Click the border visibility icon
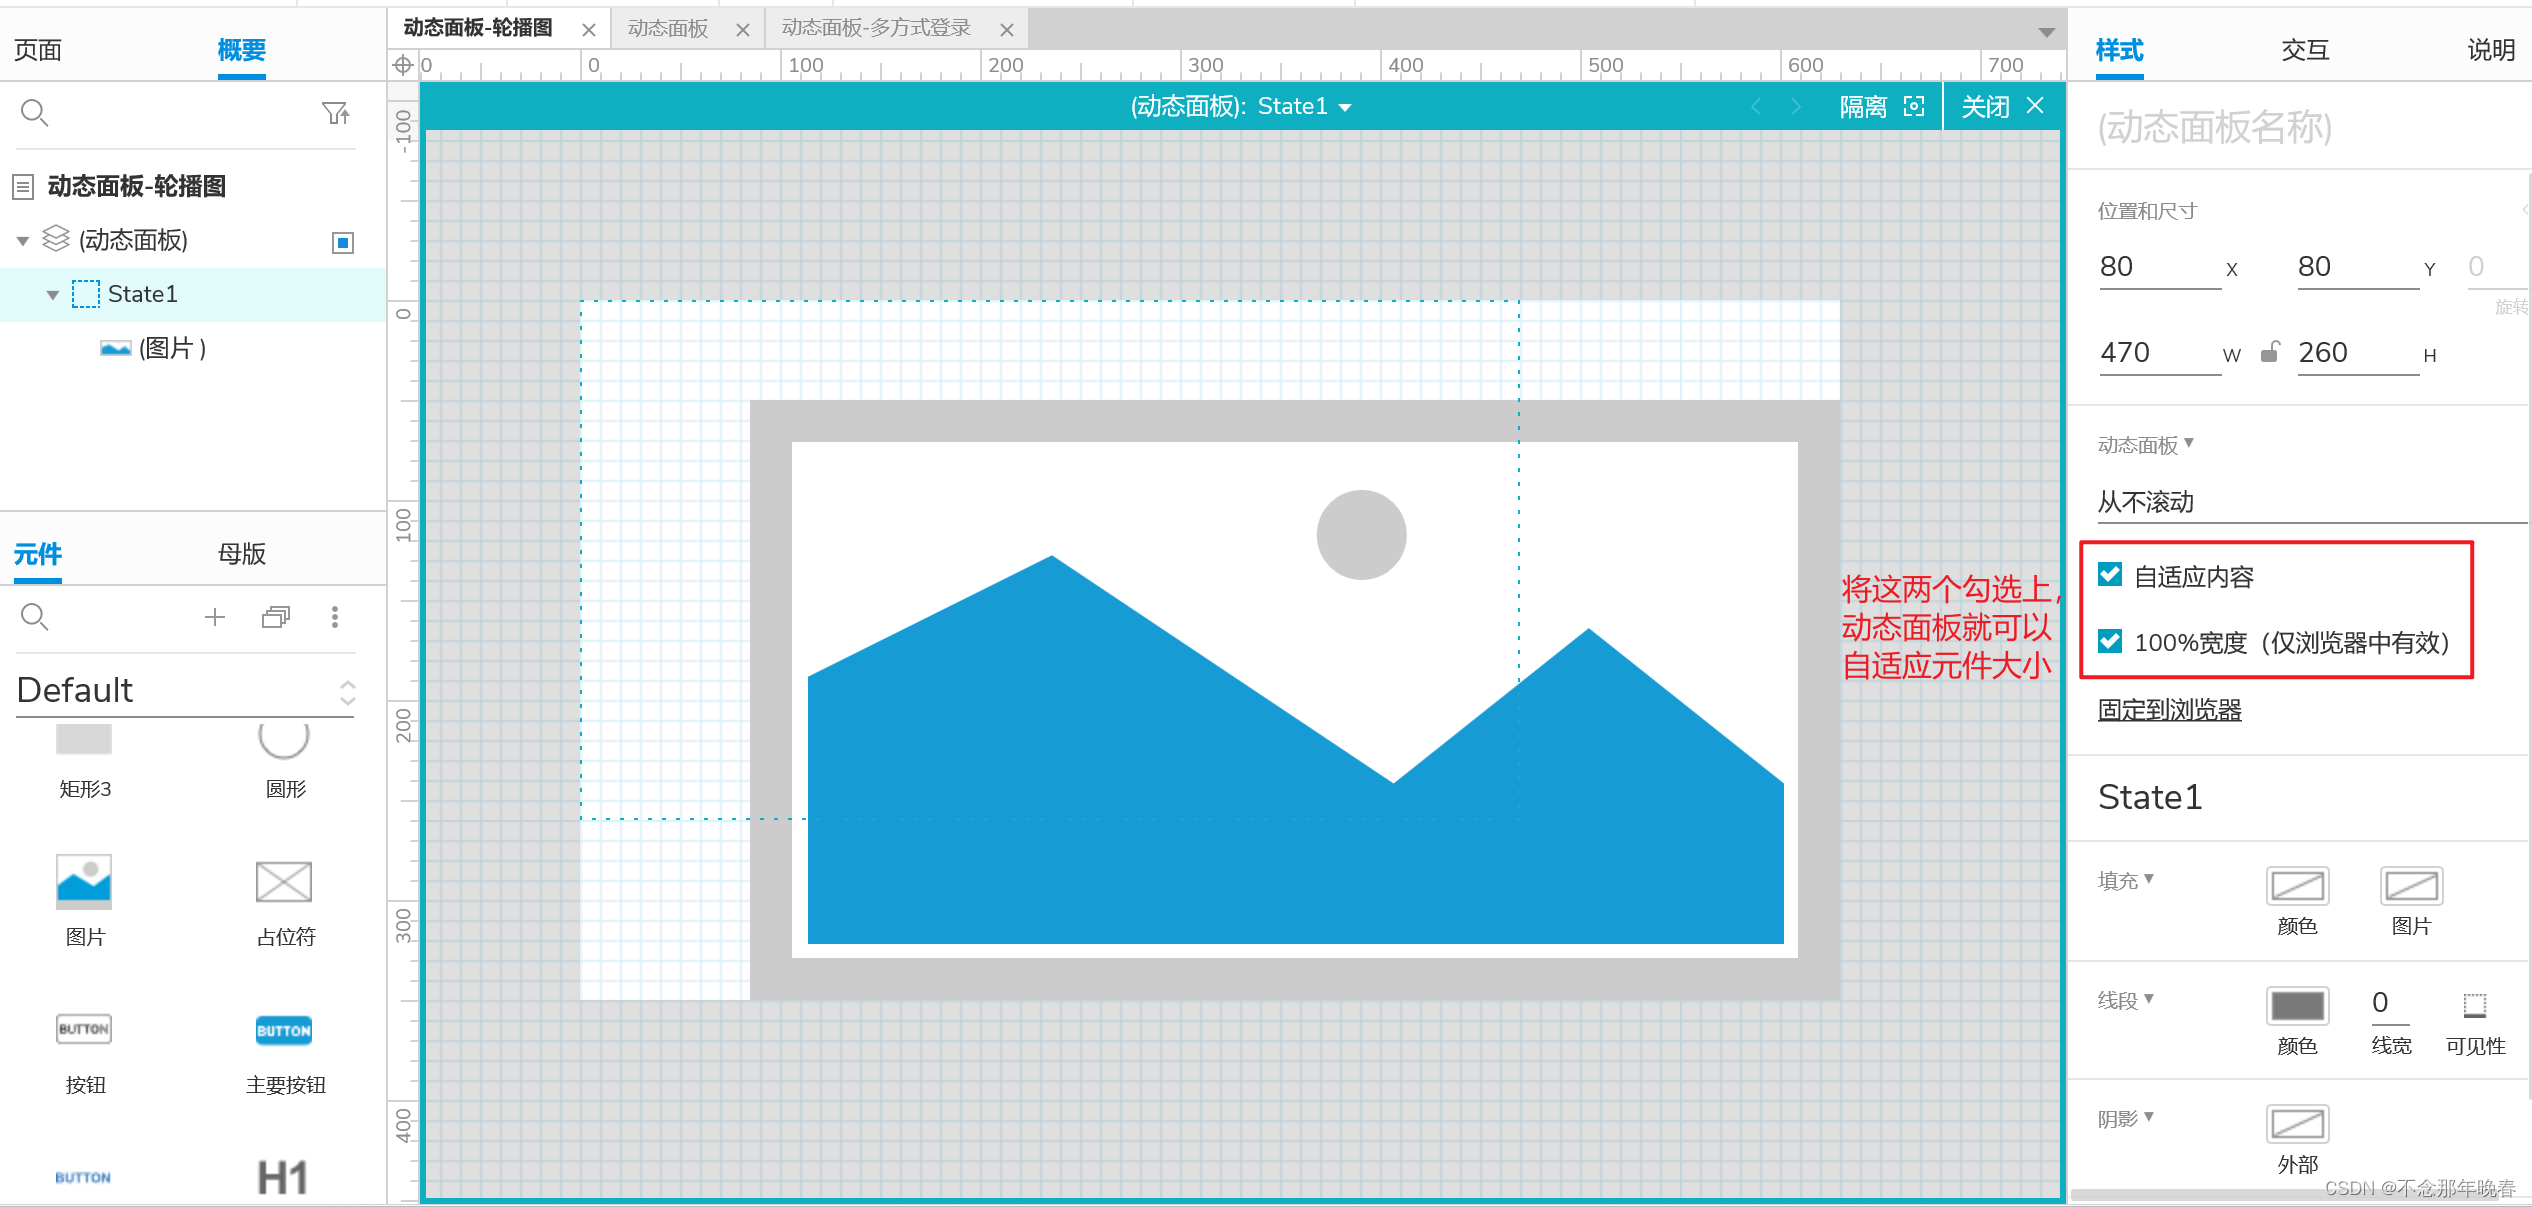Viewport: 2532px width, 1207px height. coord(2474,1004)
